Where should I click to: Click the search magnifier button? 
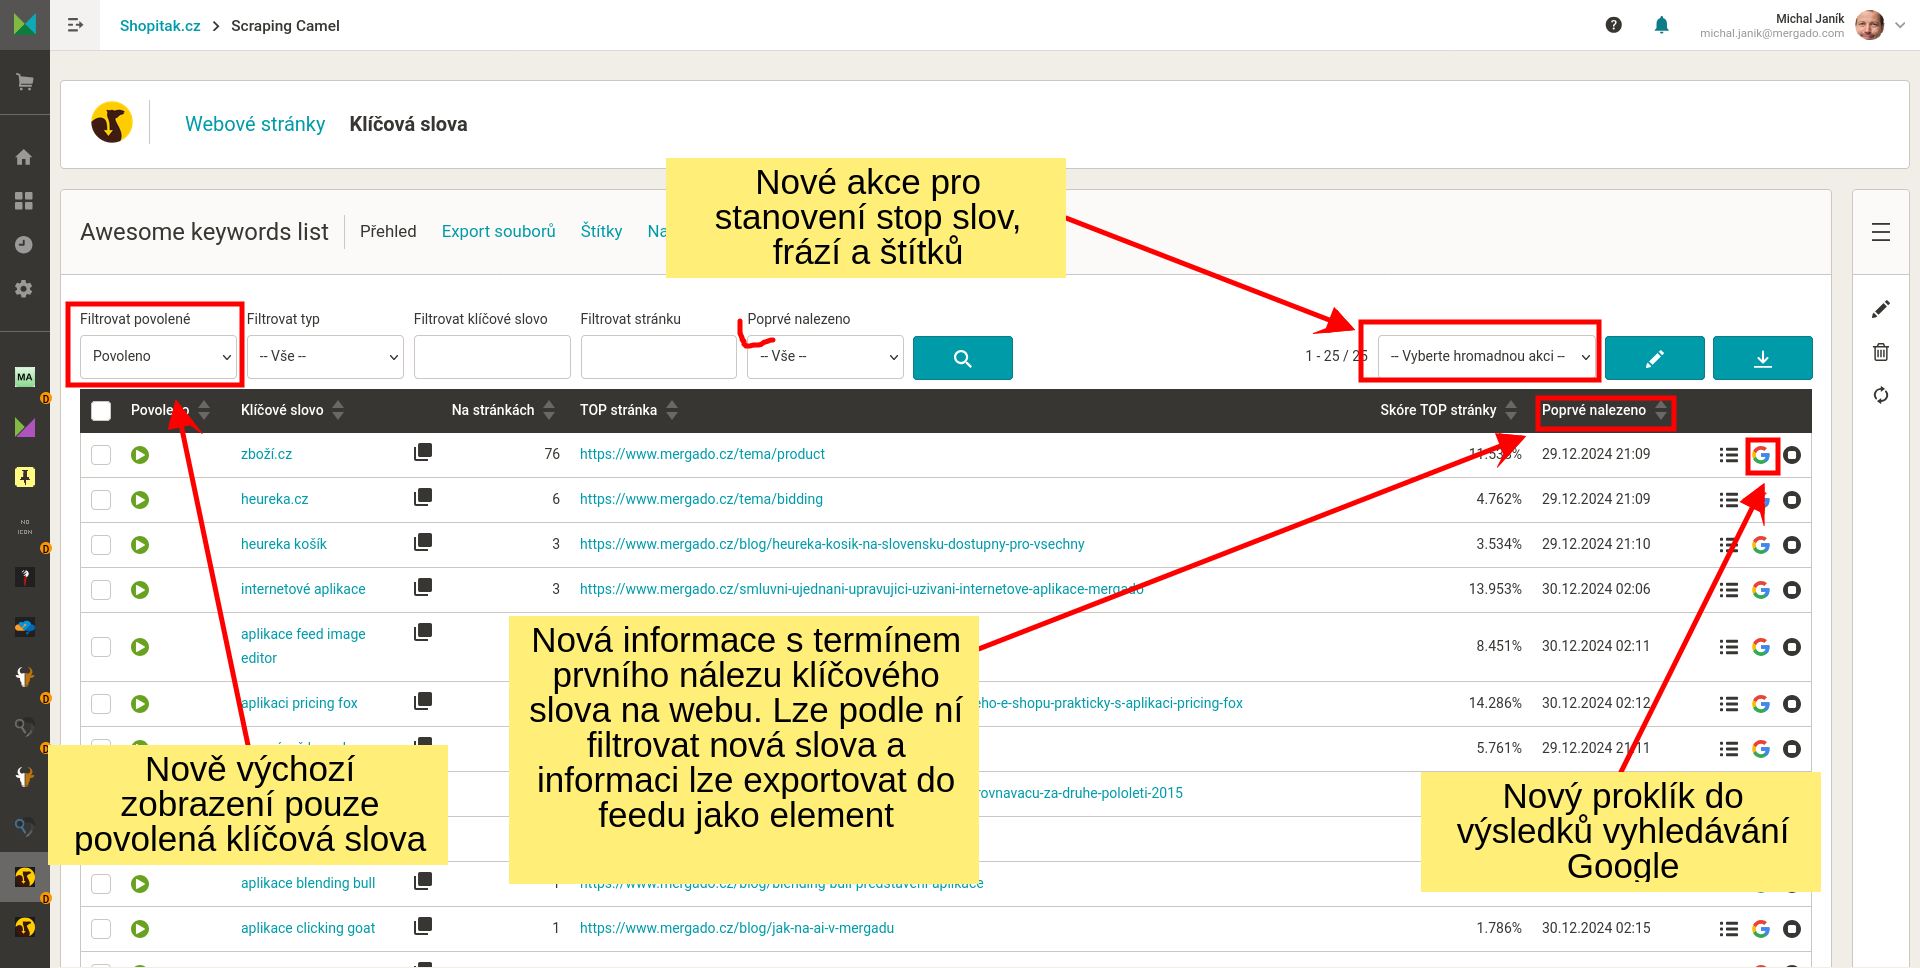point(962,358)
